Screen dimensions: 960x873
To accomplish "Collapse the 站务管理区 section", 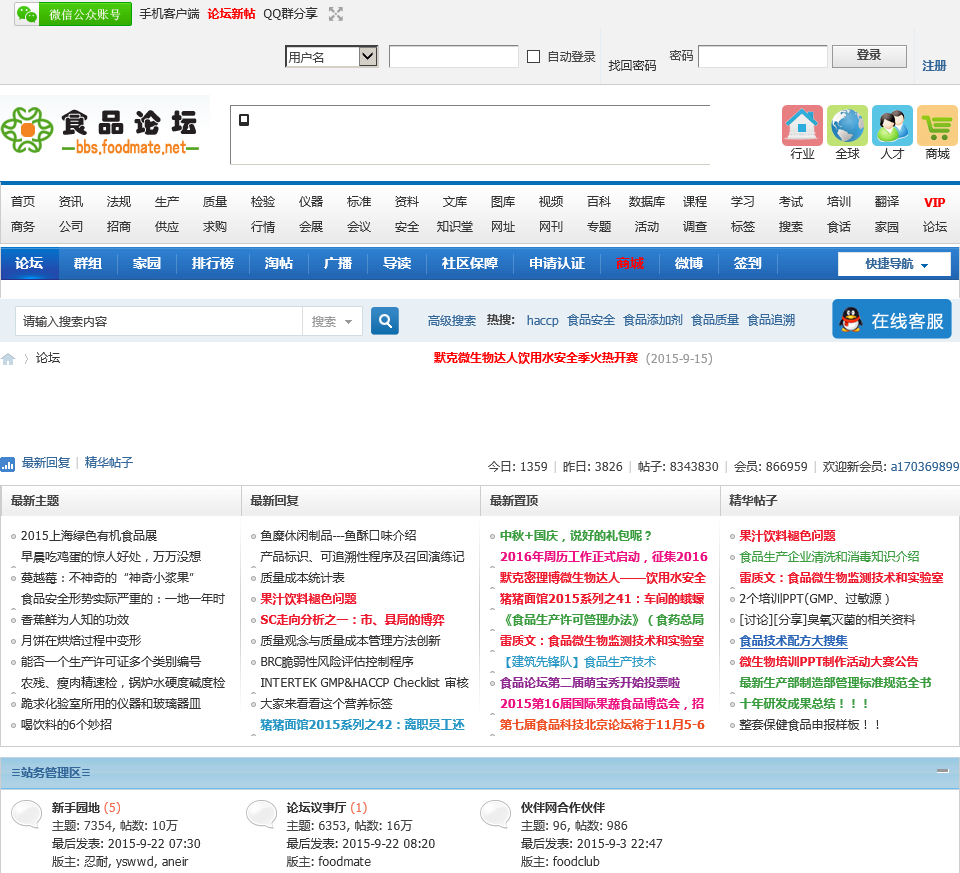I will 942,771.
